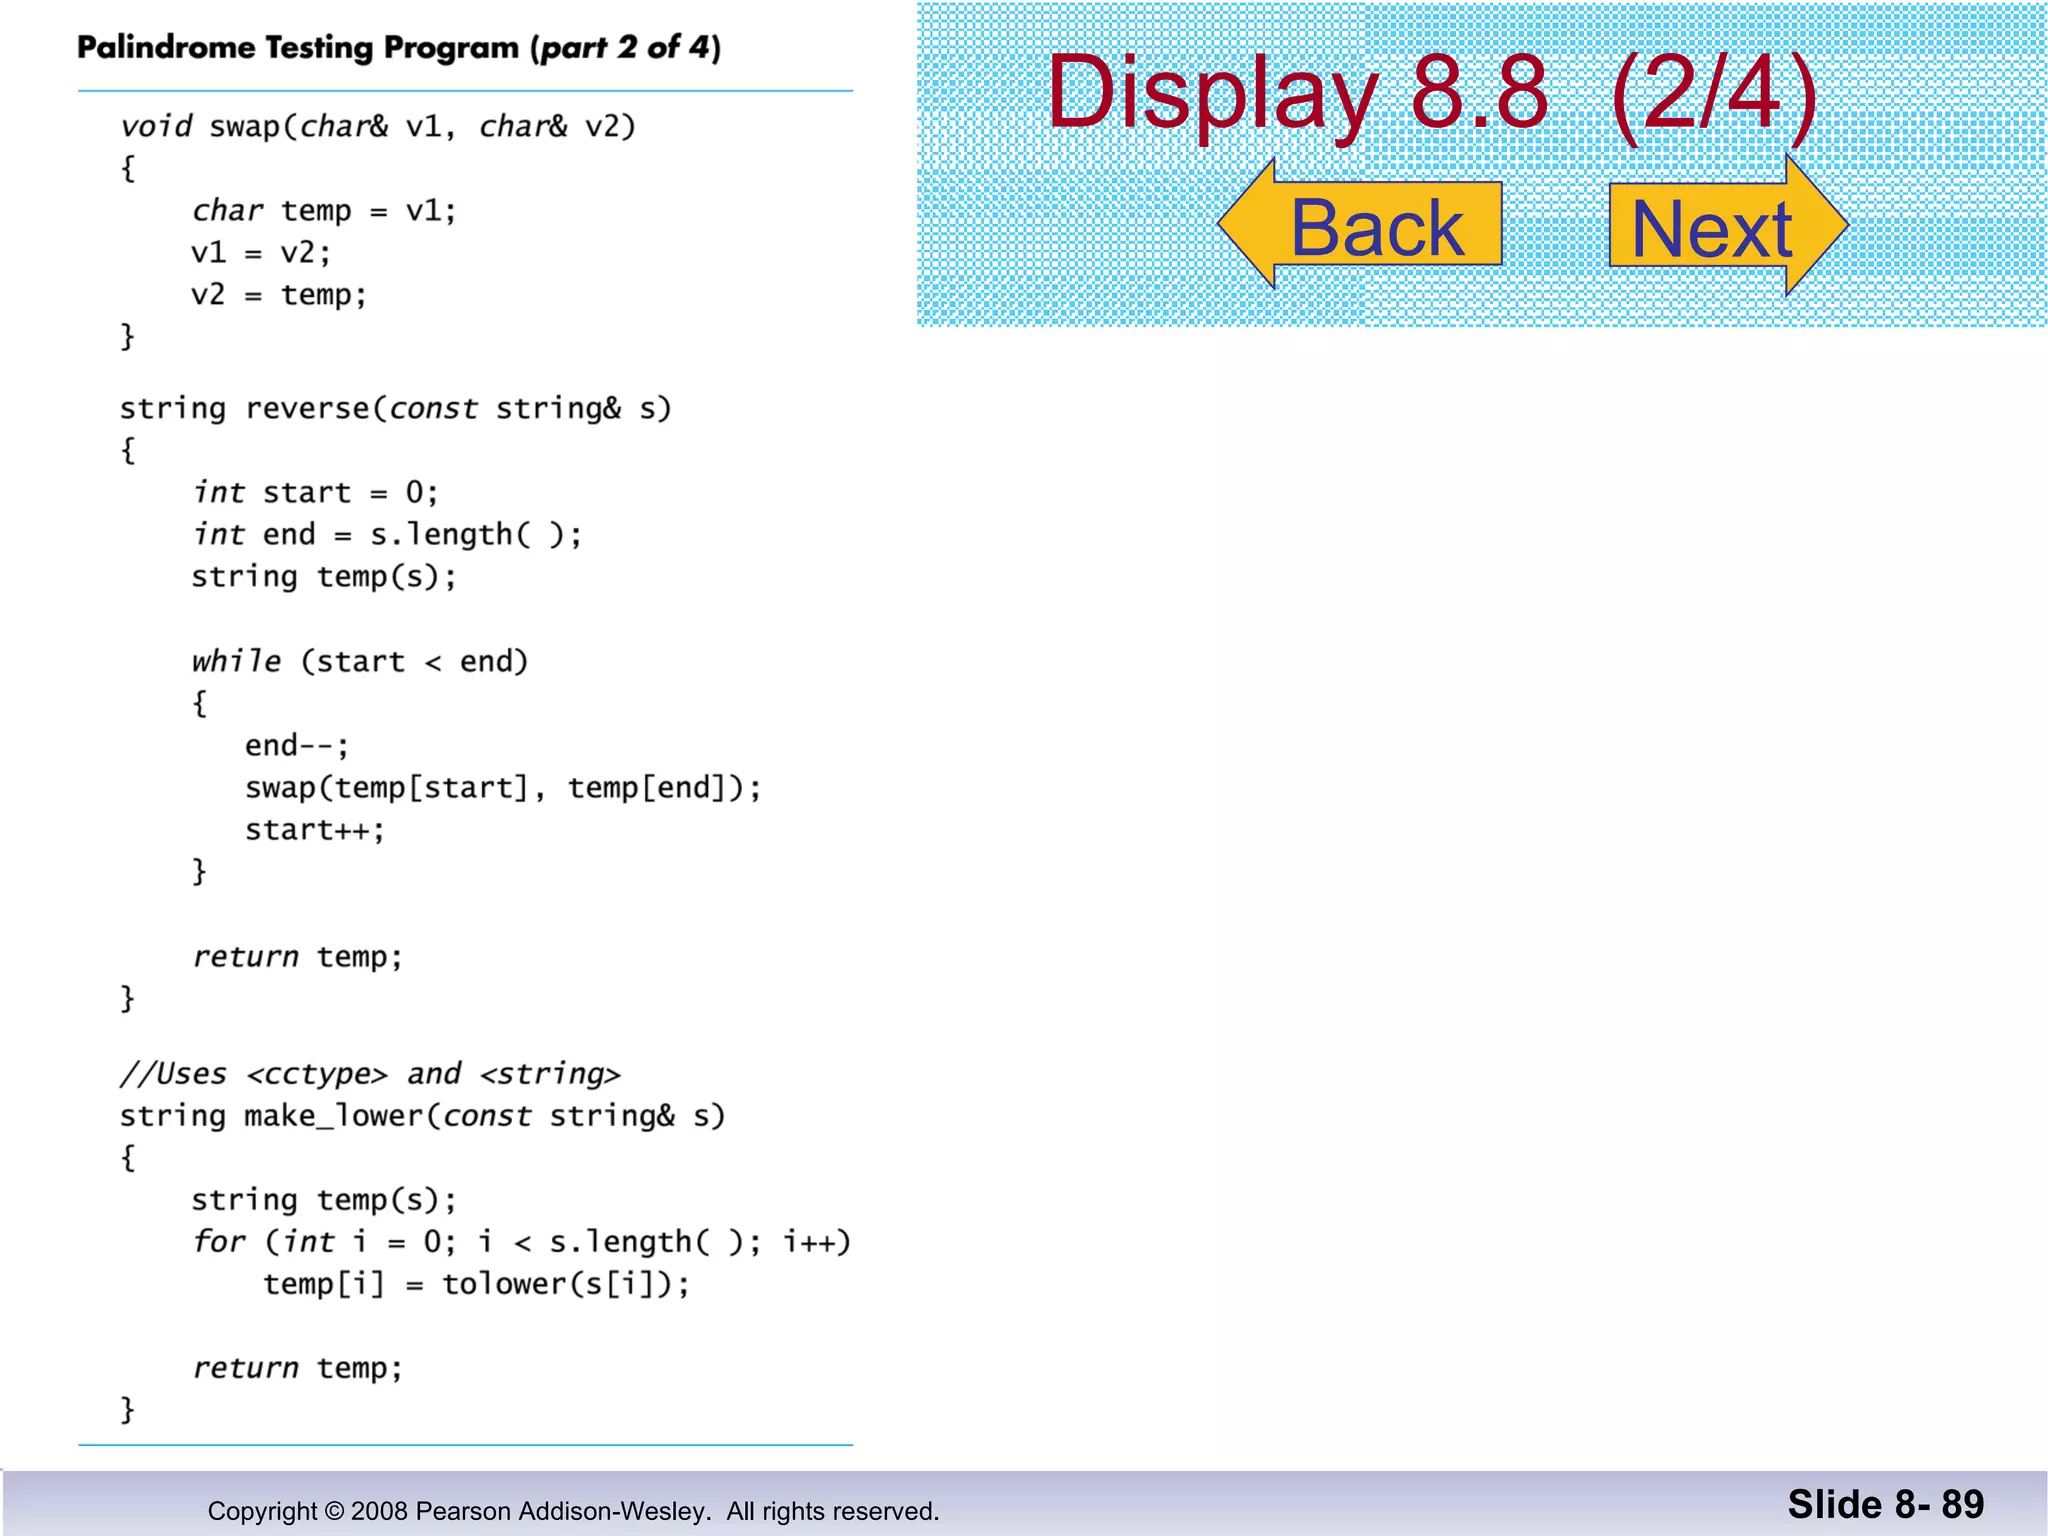Click the 'int end = s.length( );' line
The height and width of the screenshot is (1536, 2048).
pos(387,535)
